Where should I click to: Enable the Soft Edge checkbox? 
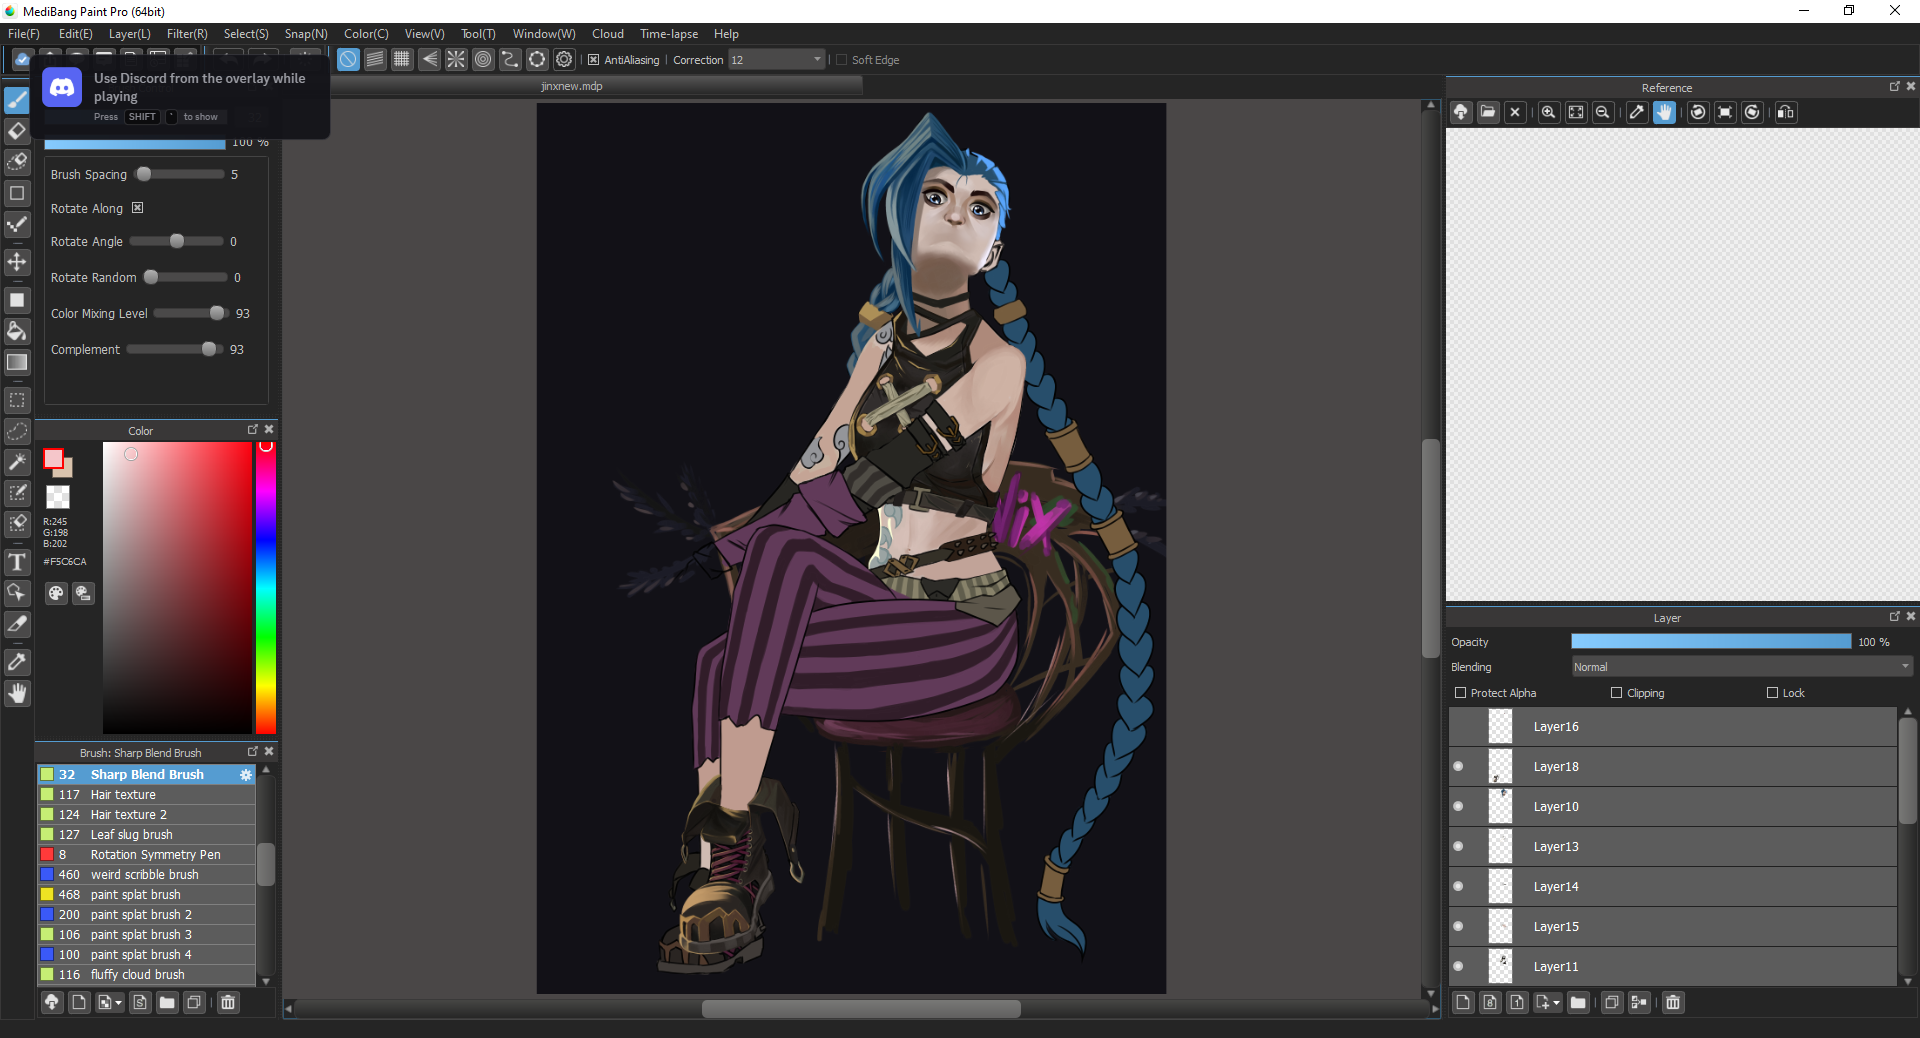click(841, 60)
